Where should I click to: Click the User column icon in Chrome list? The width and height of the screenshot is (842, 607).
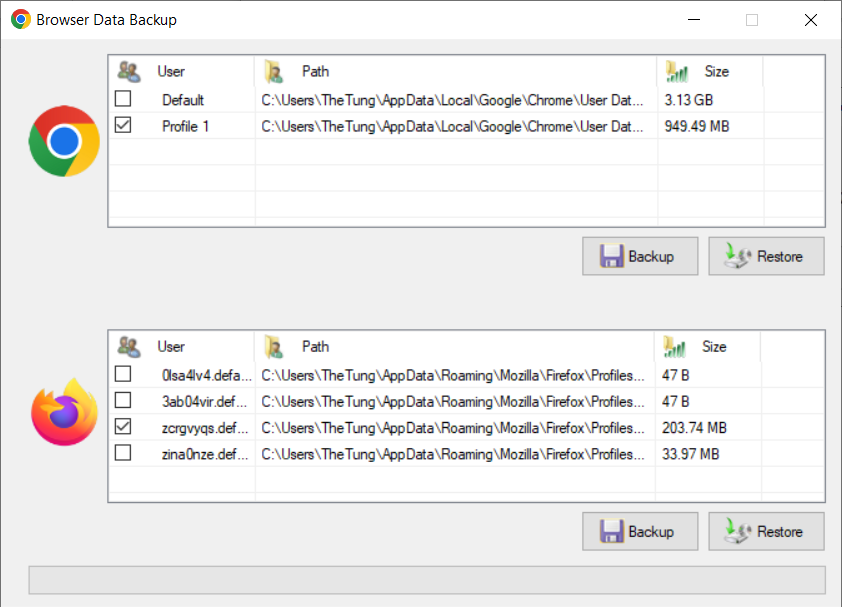click(129, 71)
